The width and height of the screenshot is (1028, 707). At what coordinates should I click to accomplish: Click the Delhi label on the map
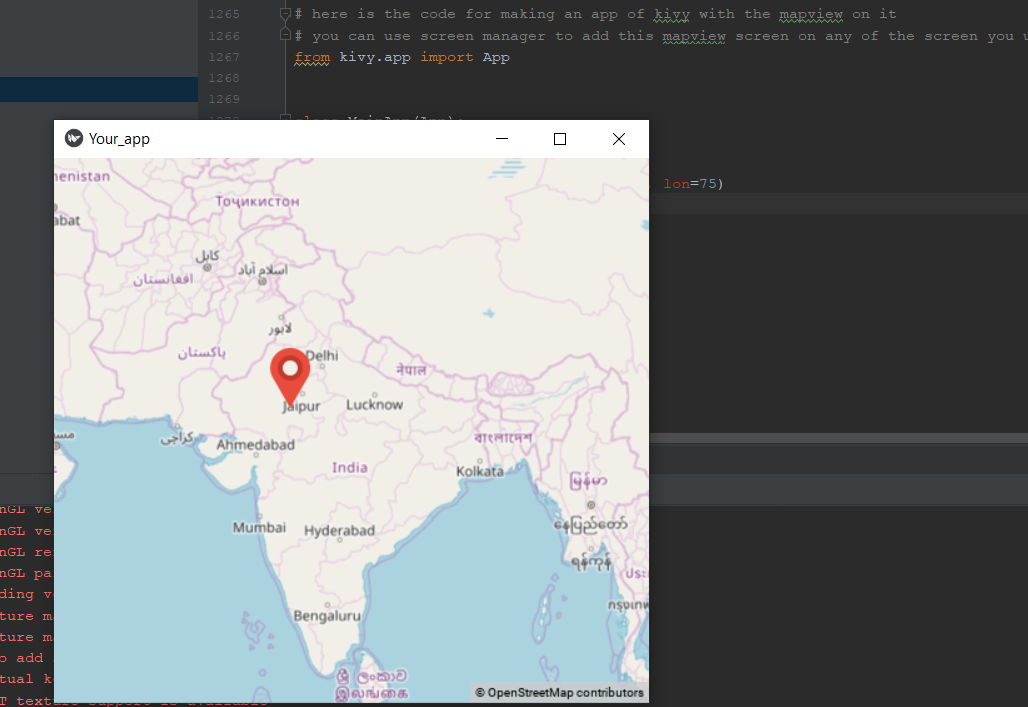(x=322, y=355)
